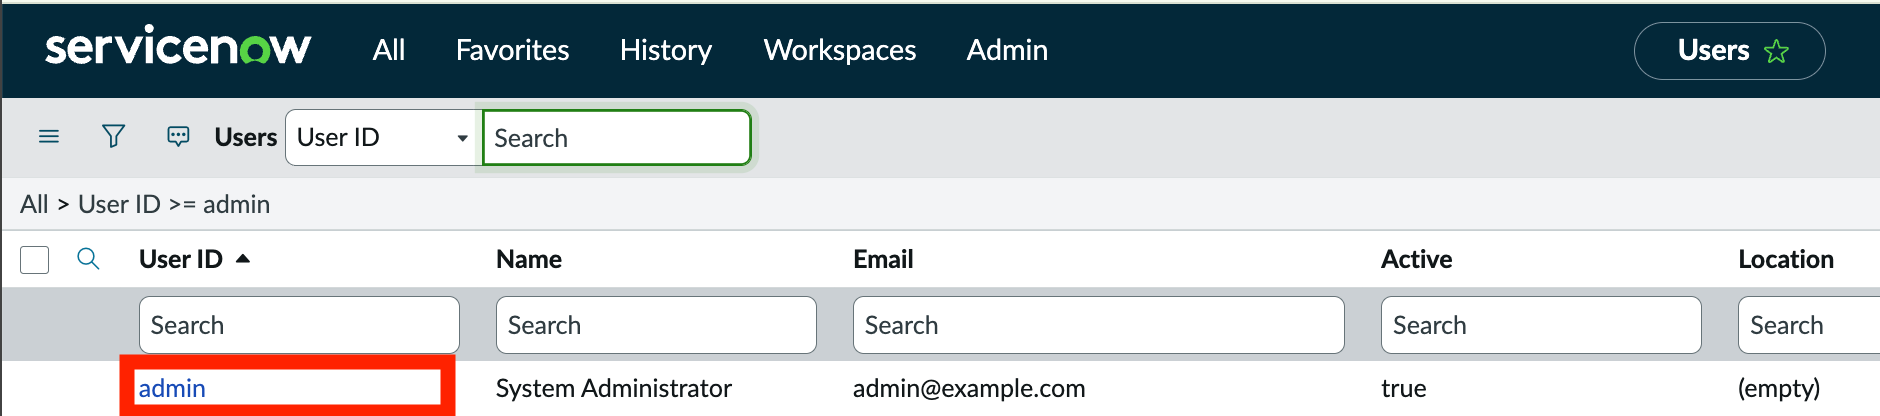1880x416 pixels.
Task: Open the activity stream chat icon
Action: [x=178, y=136]
